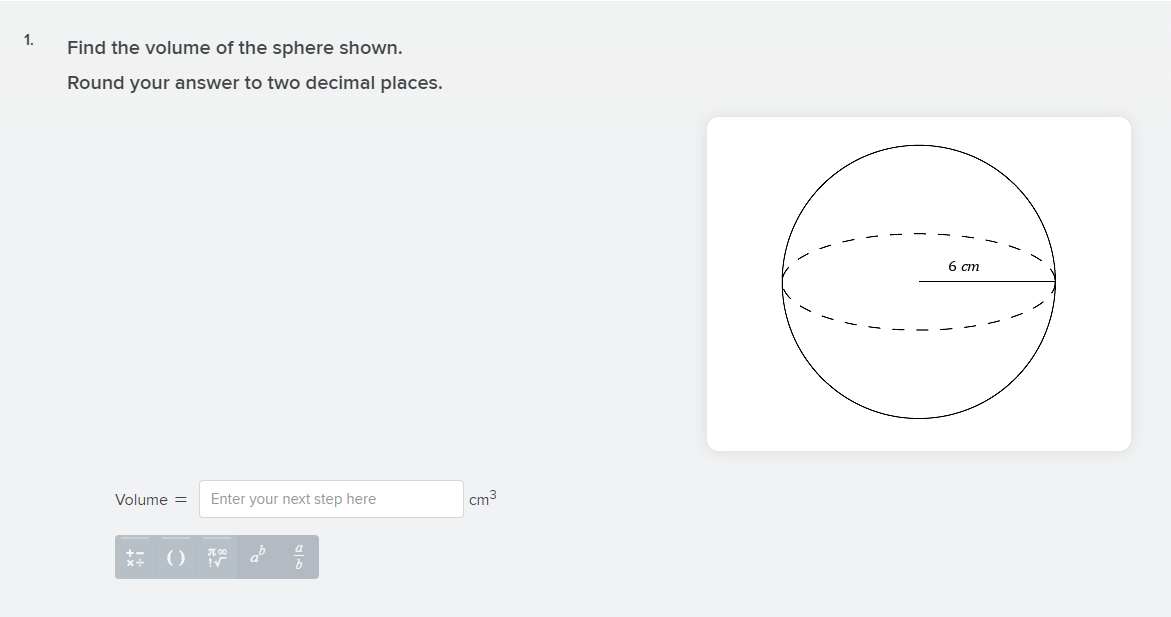Viewport: 1171px width, 617px height.
Task: Select the infinity symbol tool
Action: click(222, 551)
